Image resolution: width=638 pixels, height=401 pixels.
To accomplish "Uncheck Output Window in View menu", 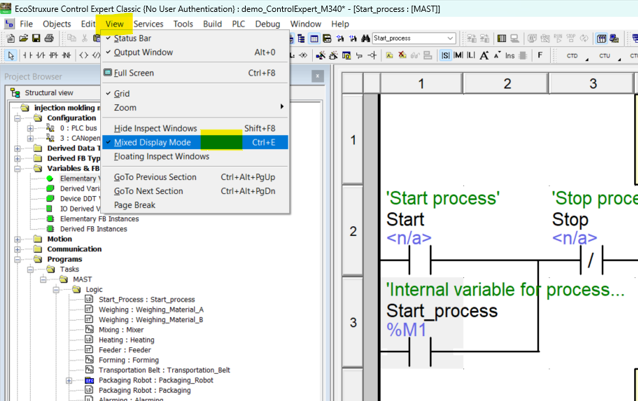I will pyautogui.click(x=195, y=52).
